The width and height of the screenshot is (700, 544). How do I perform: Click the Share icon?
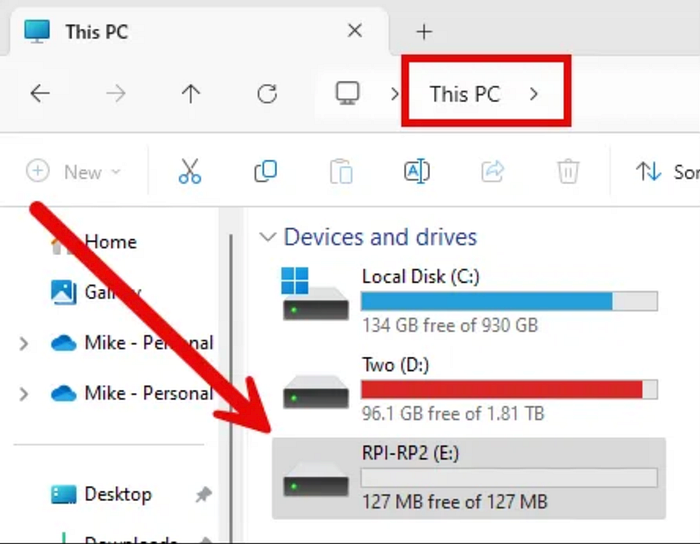click(493, 172)
